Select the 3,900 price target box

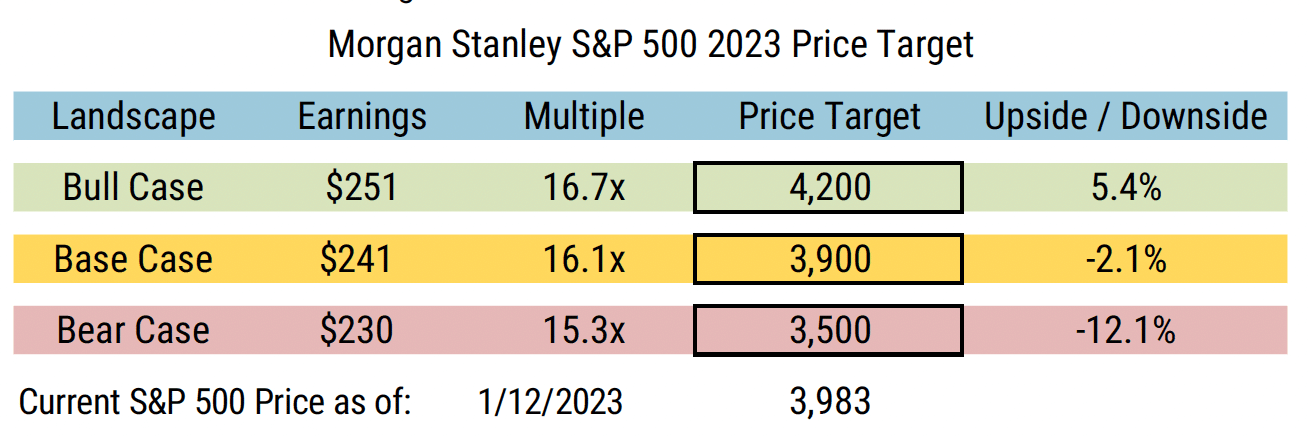click(828, 260)
